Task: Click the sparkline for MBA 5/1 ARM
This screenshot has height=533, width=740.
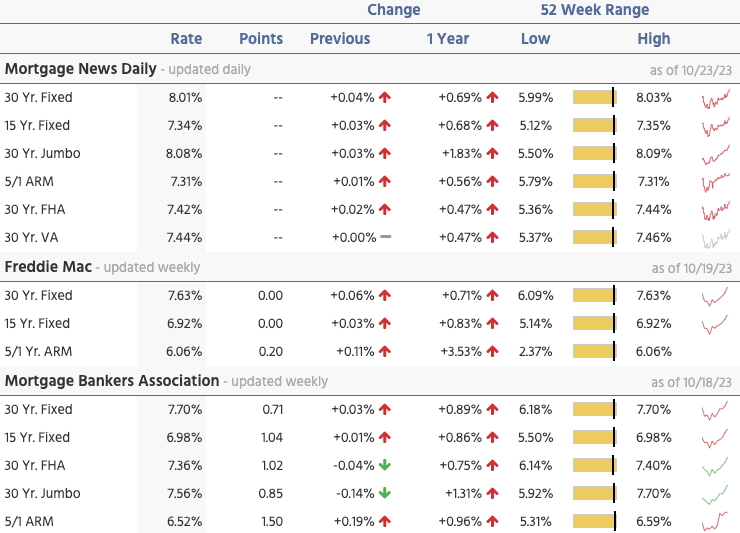Action: point(716,522)
